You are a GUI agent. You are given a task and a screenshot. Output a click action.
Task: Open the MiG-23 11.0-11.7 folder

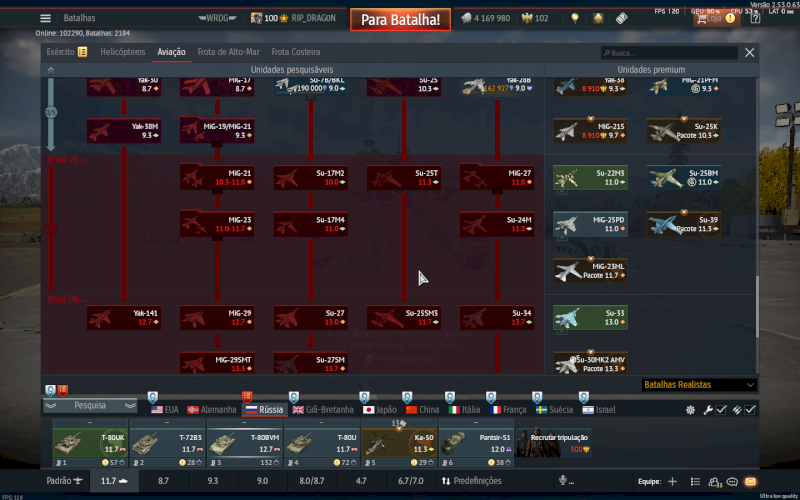point(217,224)
